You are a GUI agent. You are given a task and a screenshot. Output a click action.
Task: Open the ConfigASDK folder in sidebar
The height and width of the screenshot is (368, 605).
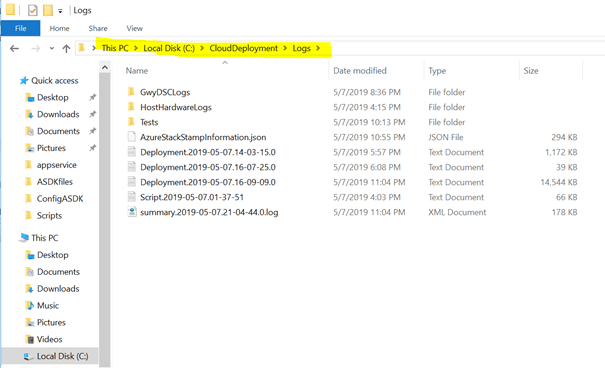(60, 199)
